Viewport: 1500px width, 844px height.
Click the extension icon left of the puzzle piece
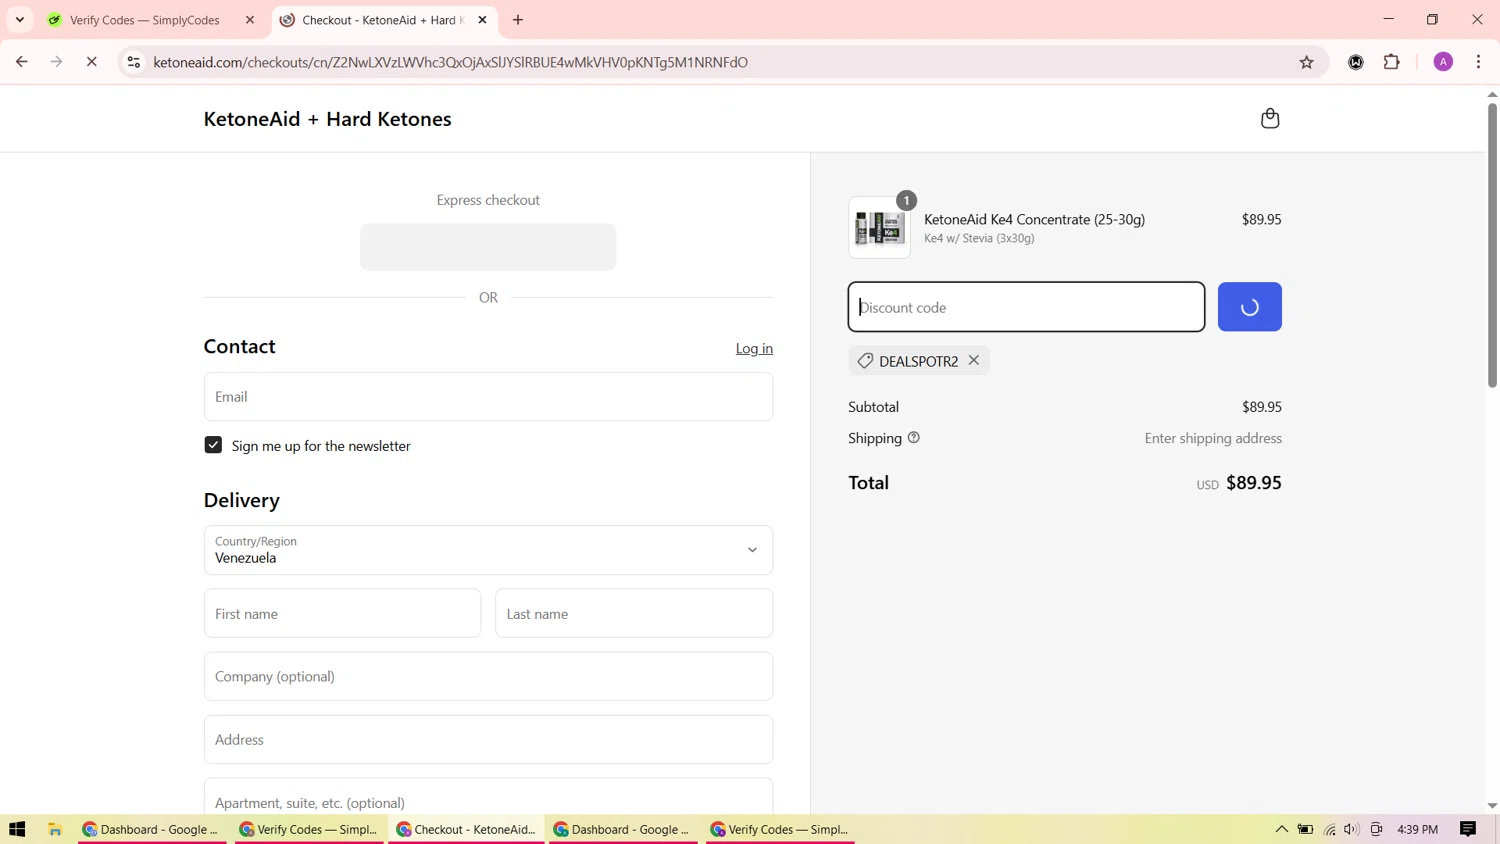click(x=1356, y=62)
